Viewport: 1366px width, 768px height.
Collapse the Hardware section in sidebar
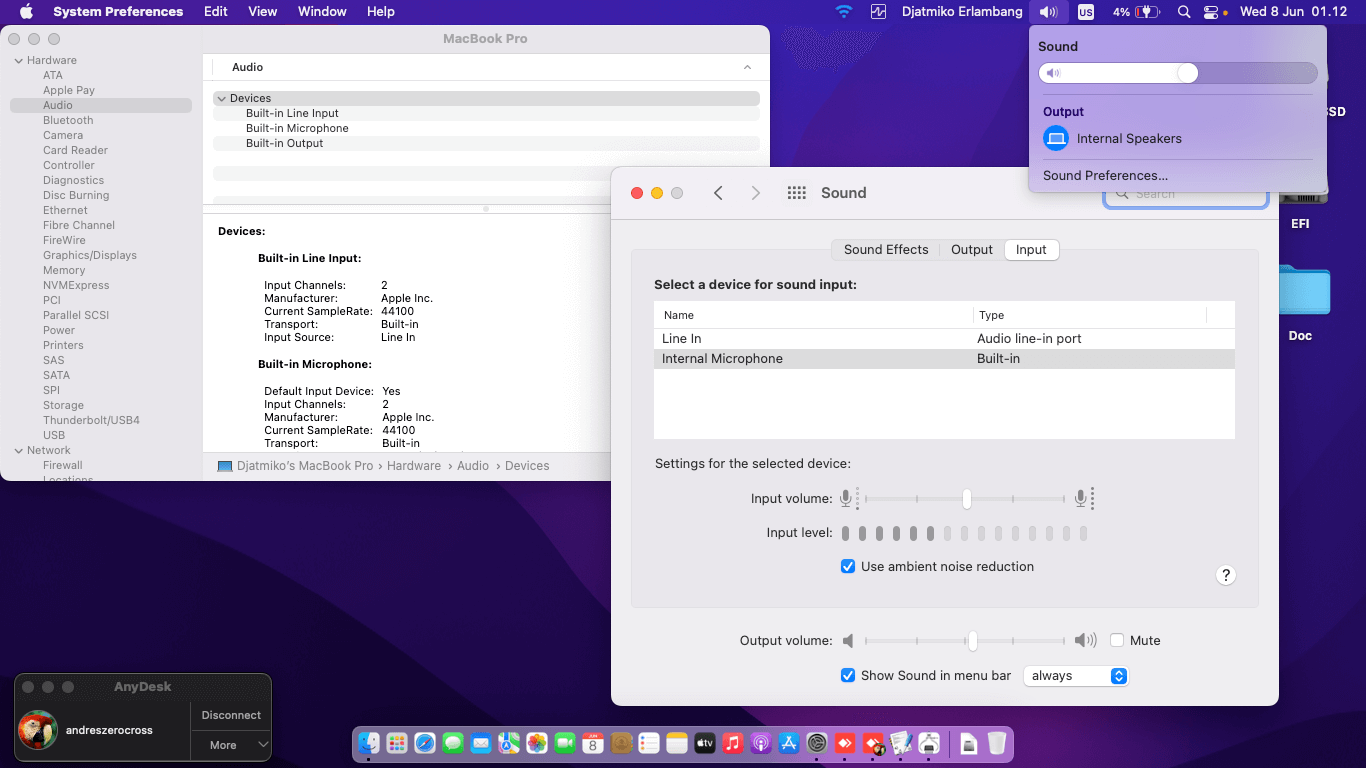click(x=18, y=61)
